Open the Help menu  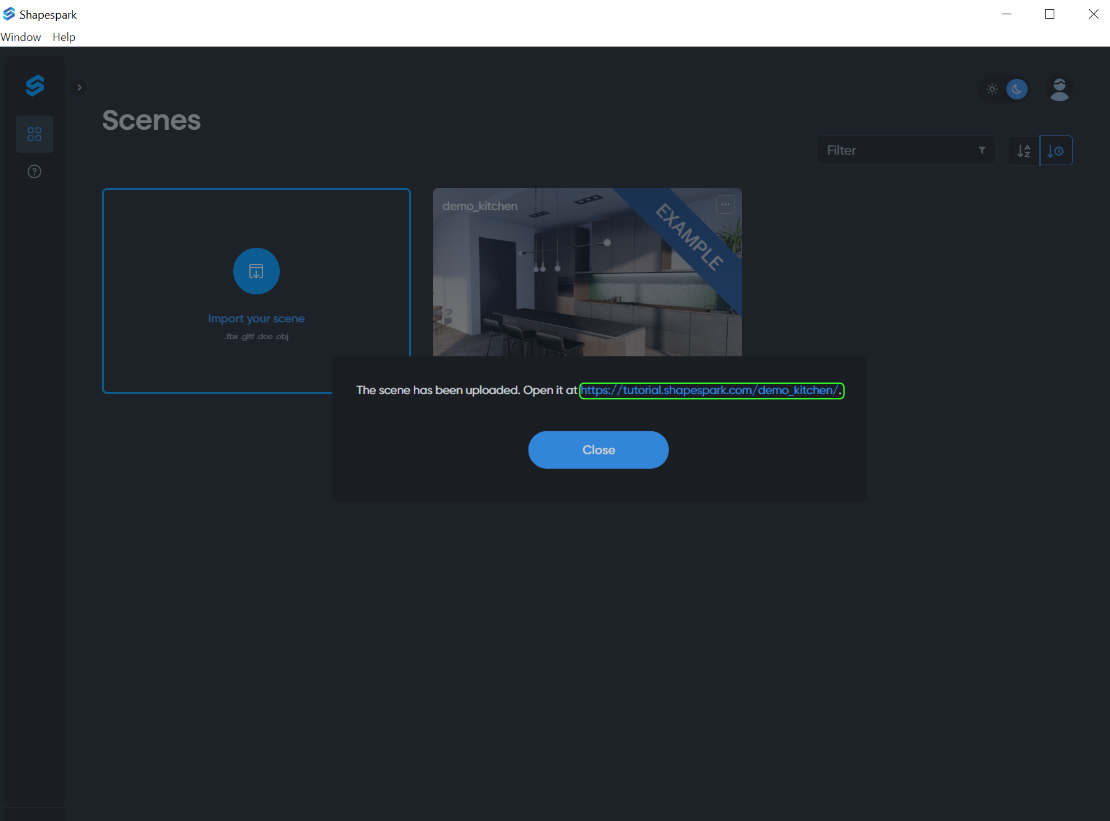tap(64, 37)
